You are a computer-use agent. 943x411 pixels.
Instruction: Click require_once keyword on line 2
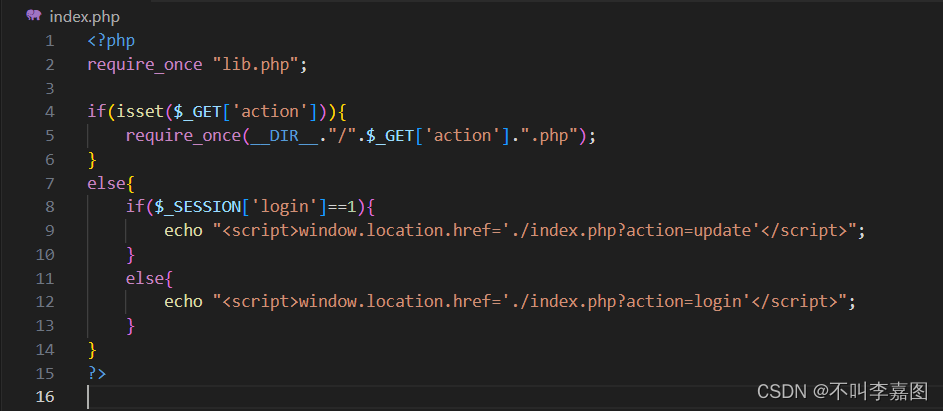pos(145,65)
